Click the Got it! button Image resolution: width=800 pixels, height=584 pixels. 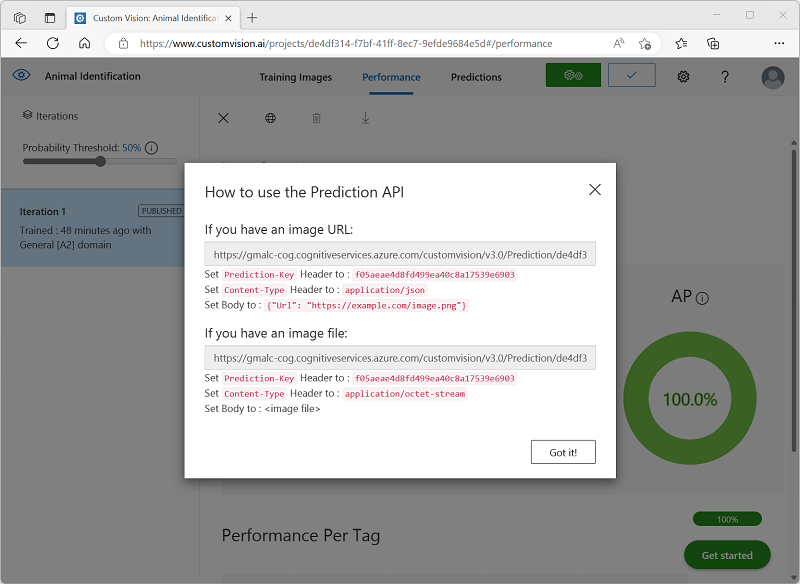[x=563, y=452]
